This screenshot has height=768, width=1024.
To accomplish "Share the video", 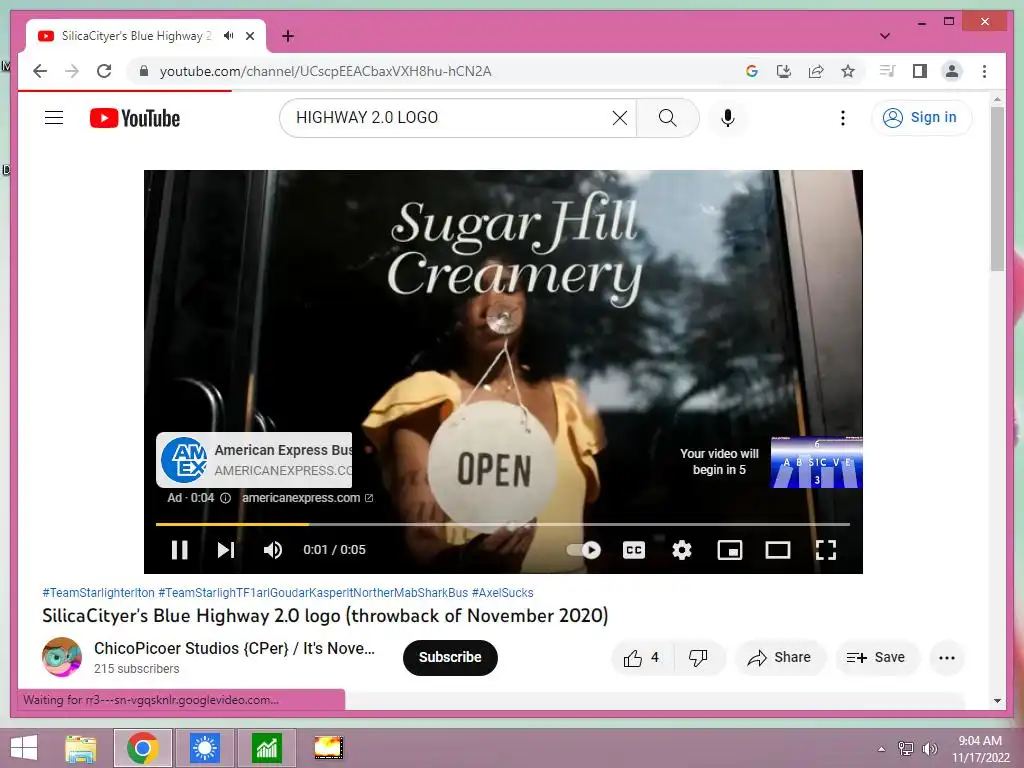I will pos(780,658).
